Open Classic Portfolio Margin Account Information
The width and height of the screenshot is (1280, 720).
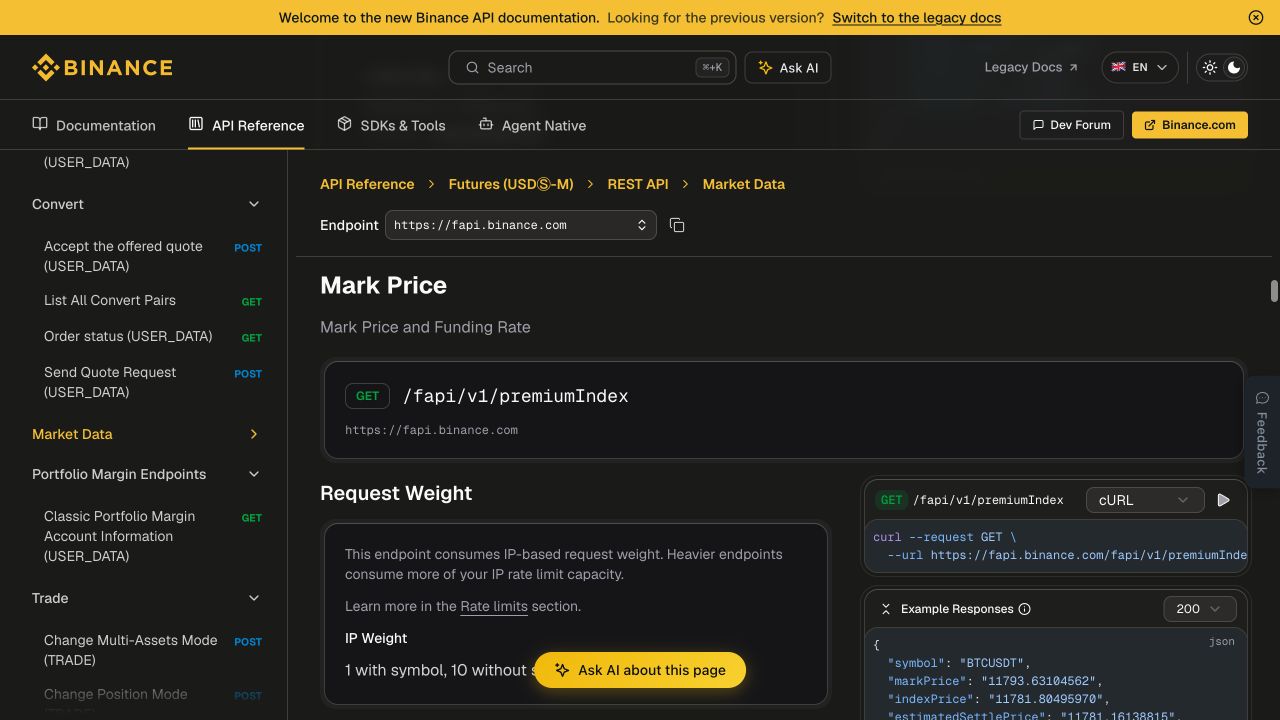coord(153,536)
